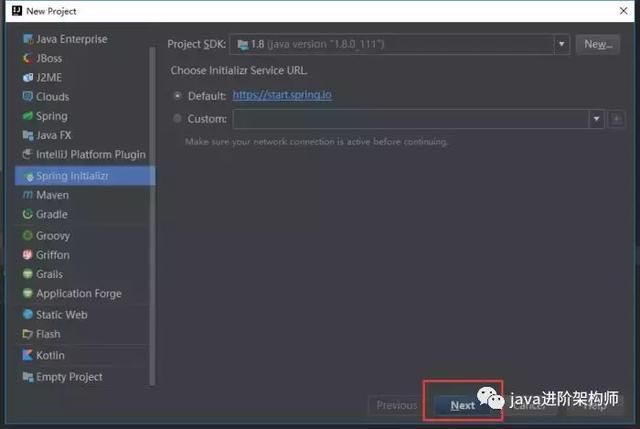Open the Project SDK dropdown arrow
This screenshot has width=640, height=429.
[x=562, y=44]
